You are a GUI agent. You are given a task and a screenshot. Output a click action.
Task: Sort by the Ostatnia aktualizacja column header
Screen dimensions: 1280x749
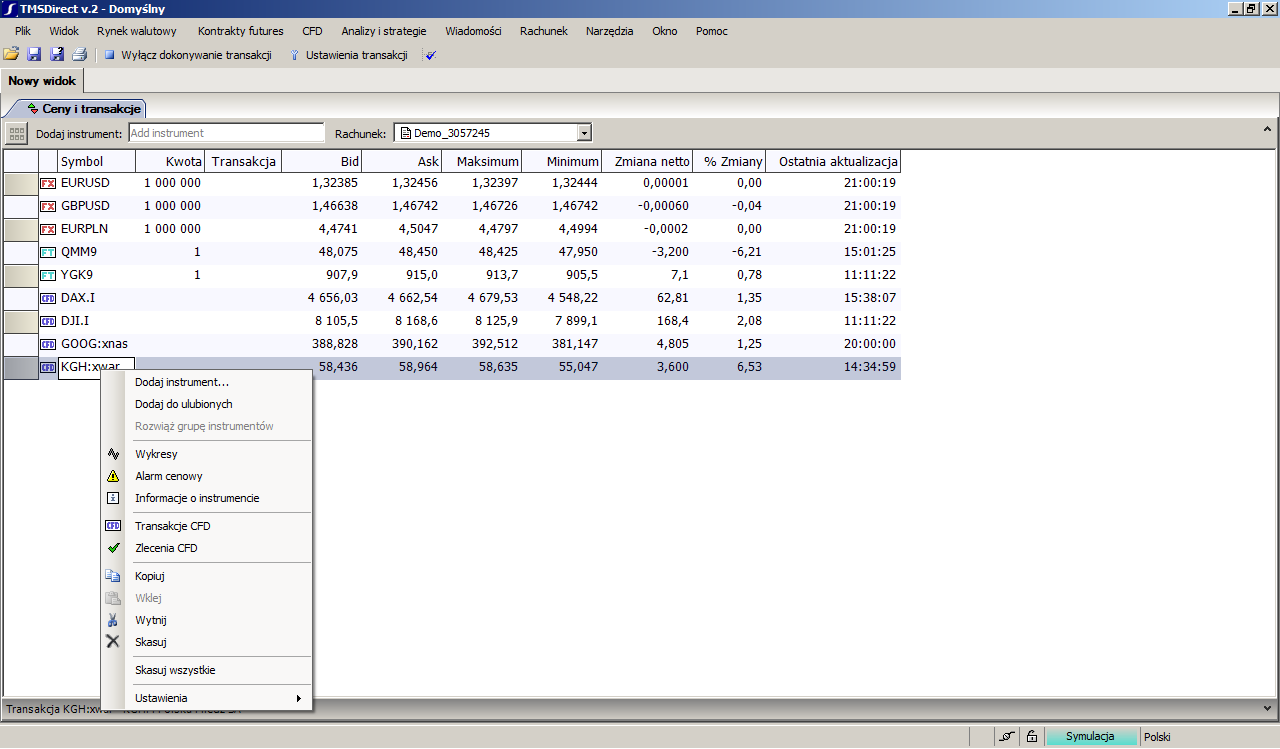833,162
